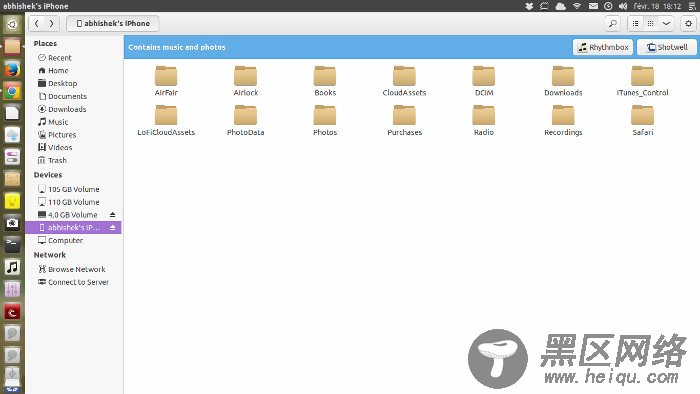The image size is (700, 394).
Task: Open the mail indicator in top bar
Action: [593, 6]
